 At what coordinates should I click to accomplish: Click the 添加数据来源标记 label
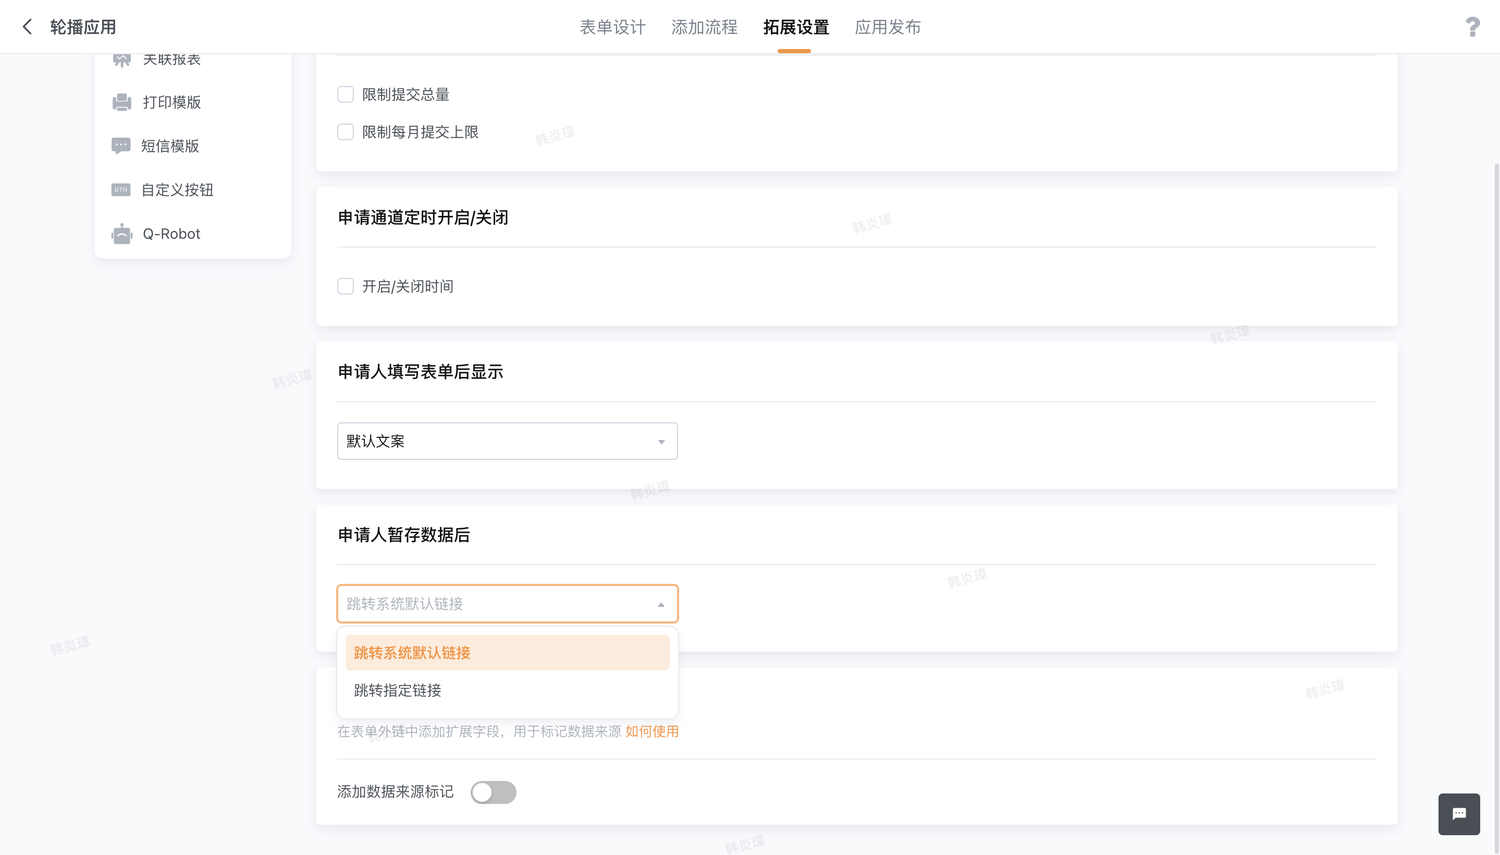coord(395,792)
